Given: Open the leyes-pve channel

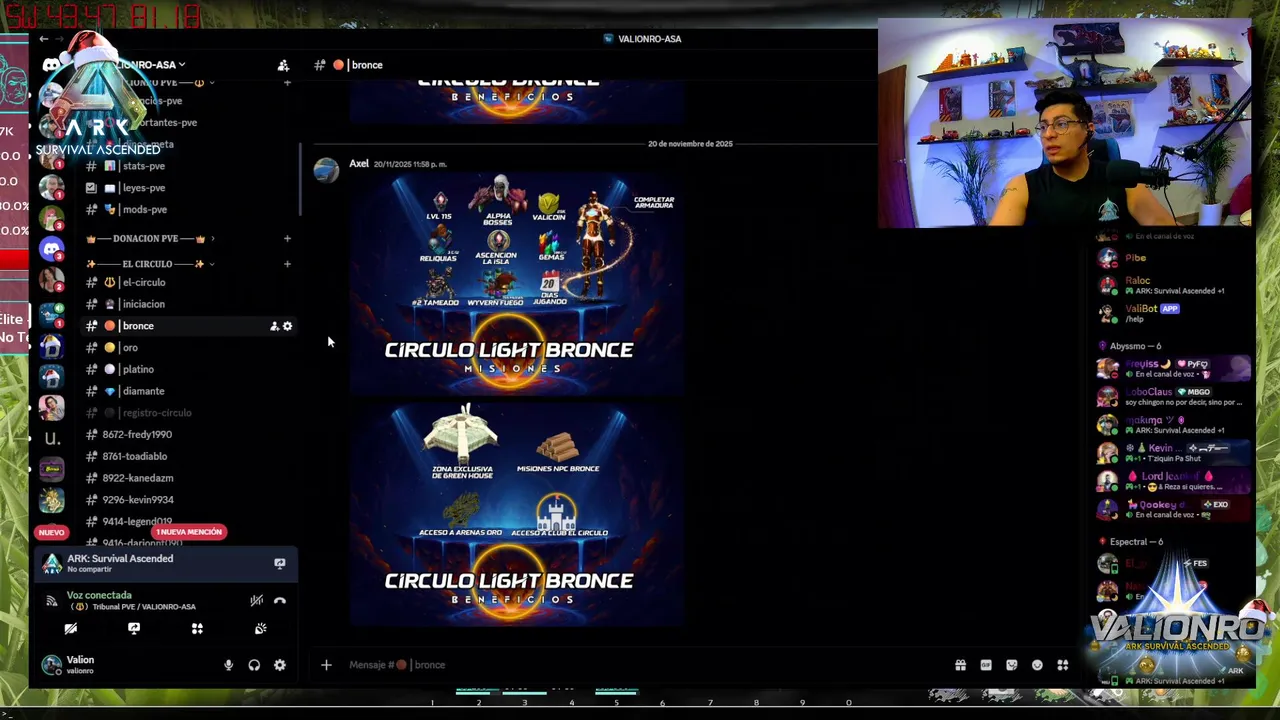Looking at the screenshot, I should click(x=143, y=188).
